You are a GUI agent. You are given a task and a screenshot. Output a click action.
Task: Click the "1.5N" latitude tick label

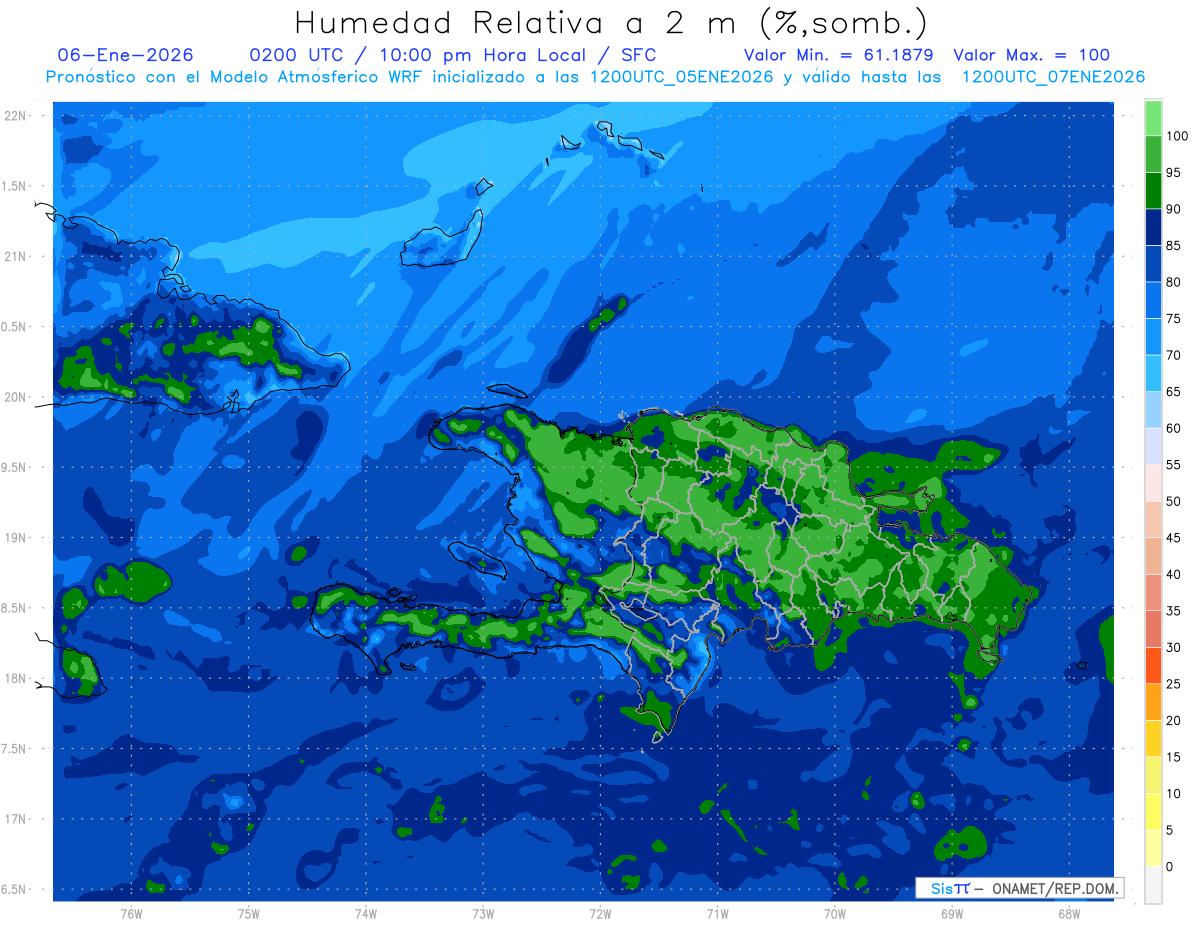pyautogui.click(x=14, y=186)
